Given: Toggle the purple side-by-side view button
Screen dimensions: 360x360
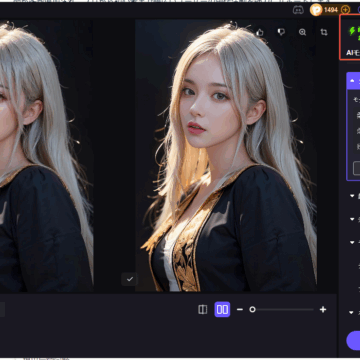Looking at the screenshot, I should click(x=222, y=309).
